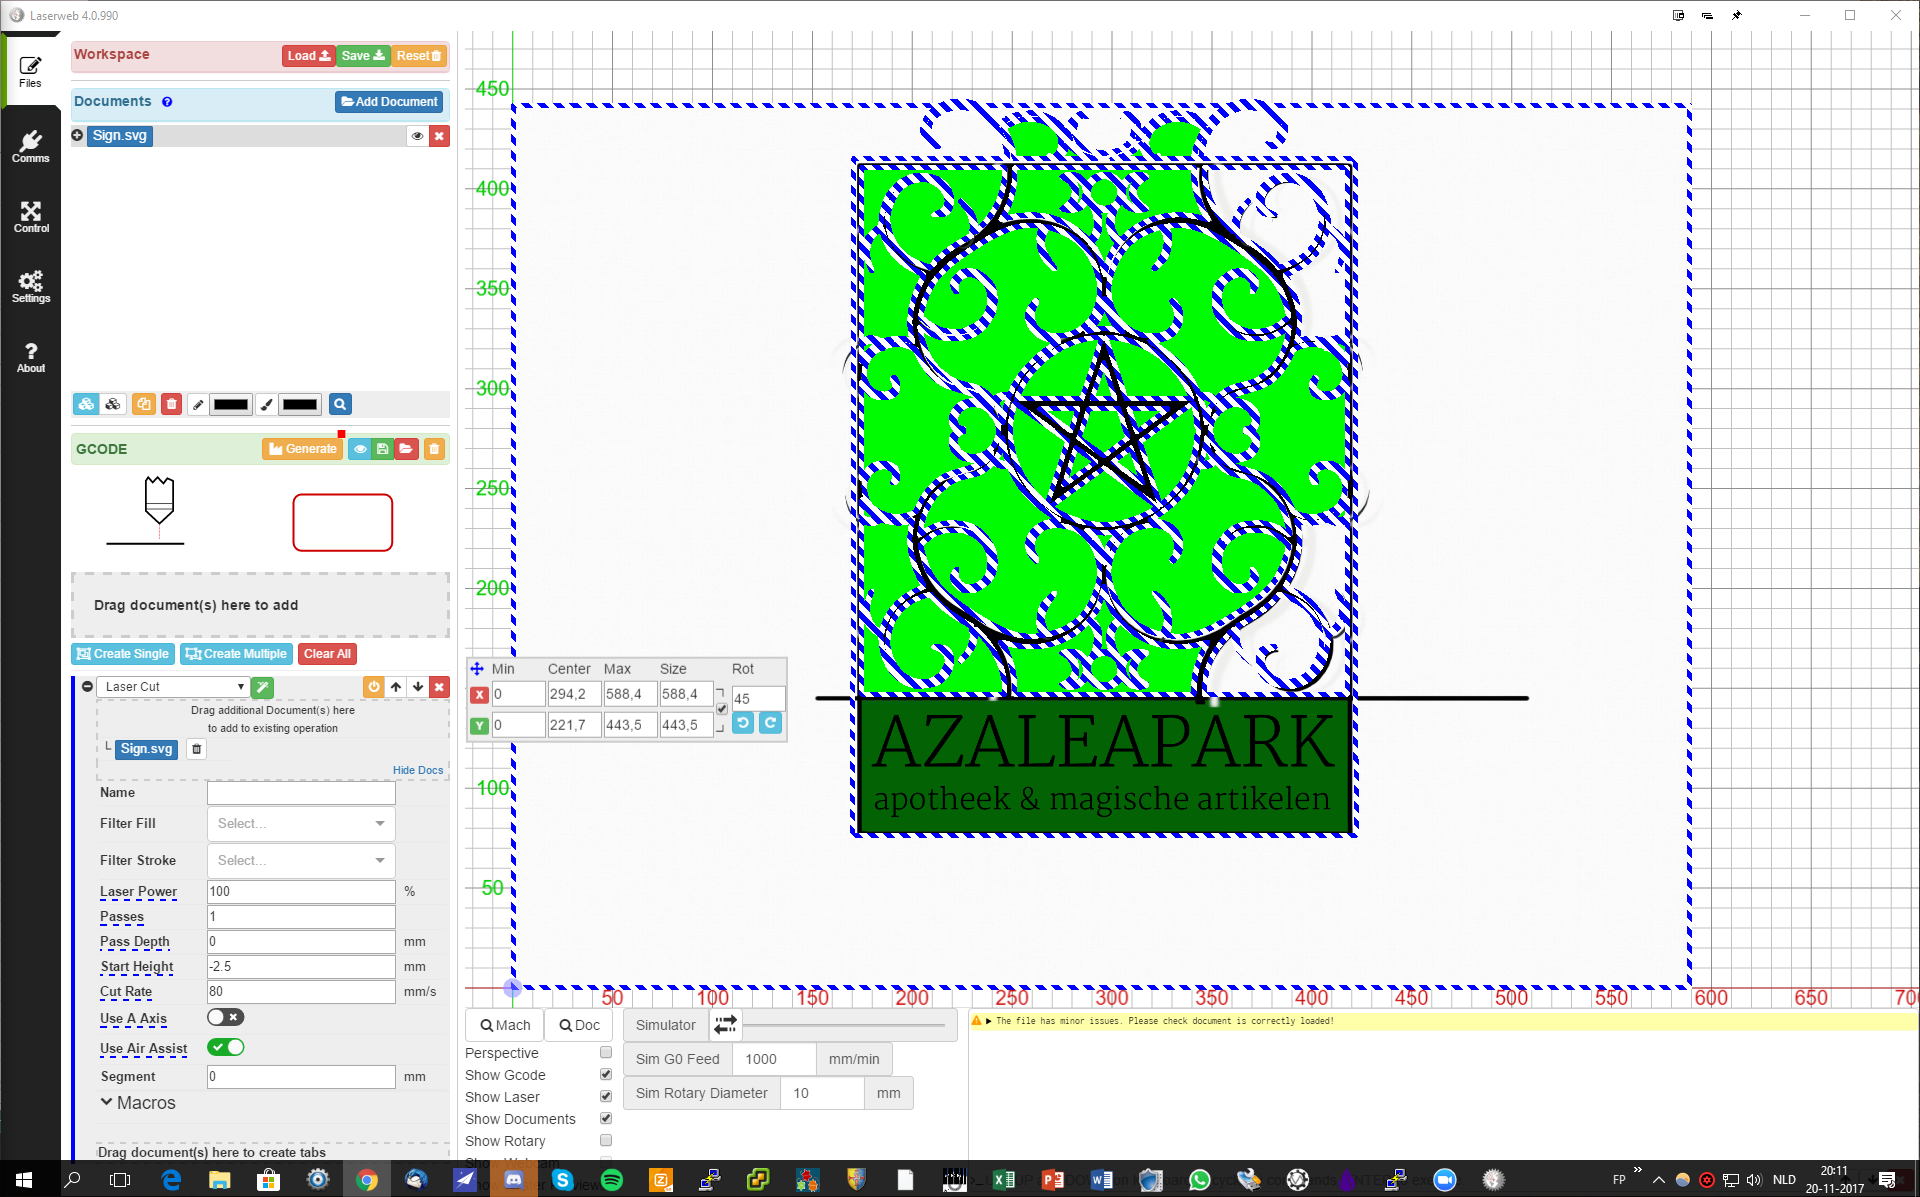Toggle visibility of Sign.svg document
1920x1197 pixels.
coord(417,136)
